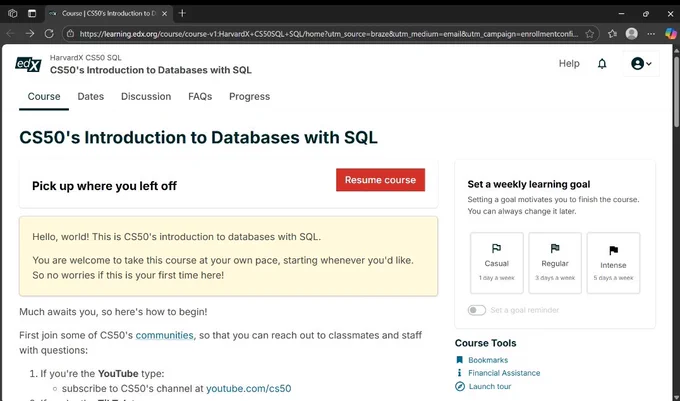Screen dimensions: 680x401
Task: Add page to favorites with the star icon
Action: [589, 34]
